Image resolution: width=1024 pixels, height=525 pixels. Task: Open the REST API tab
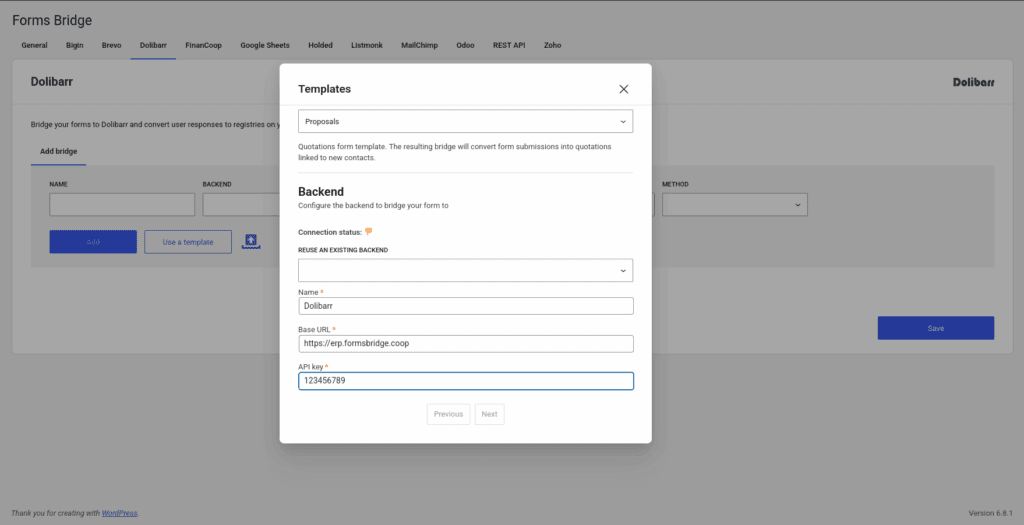(509, 45)
